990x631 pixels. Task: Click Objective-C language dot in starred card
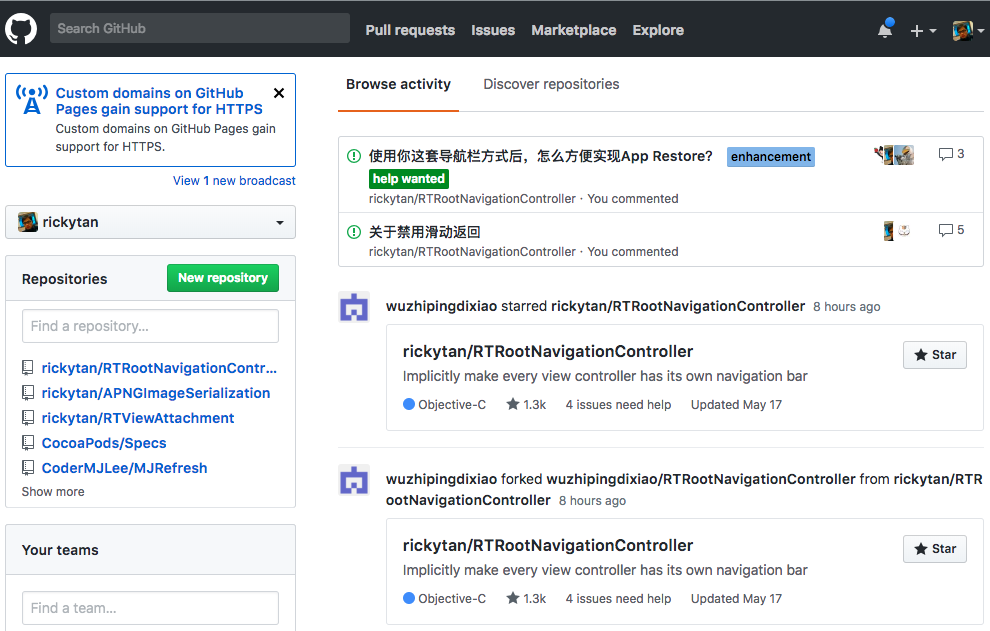(409, 404)
